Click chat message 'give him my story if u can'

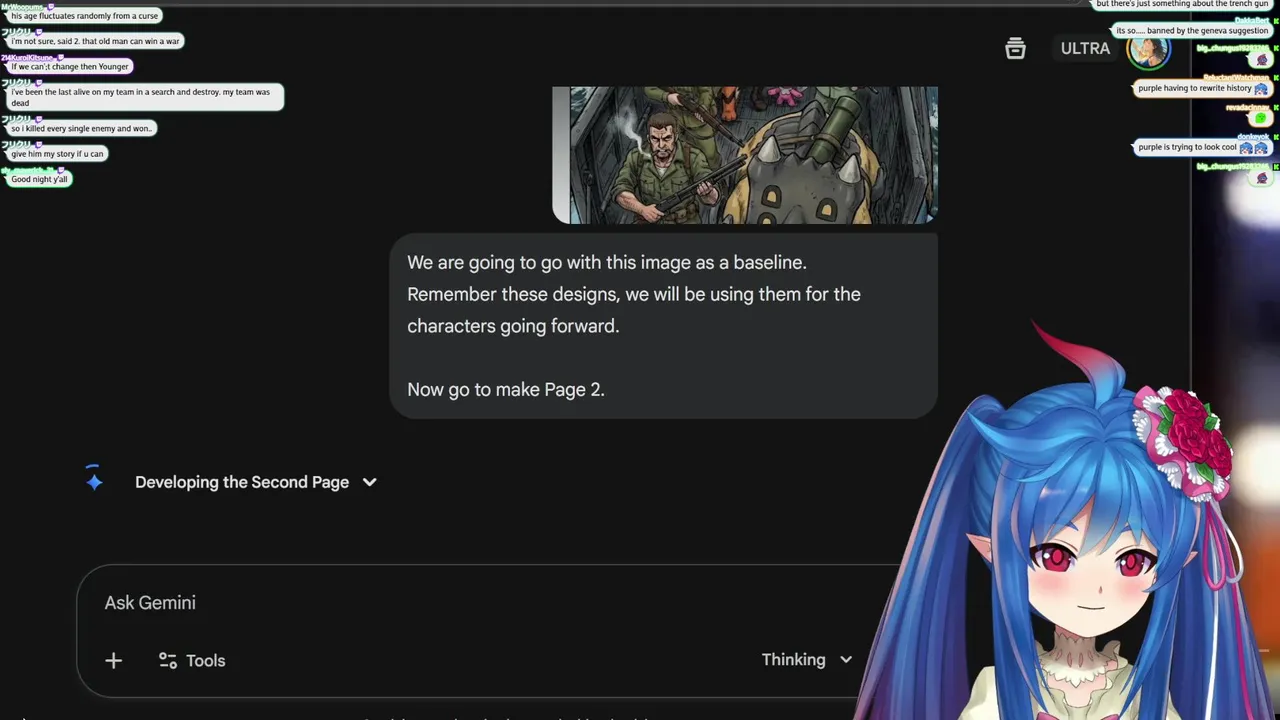coord(57,154)
